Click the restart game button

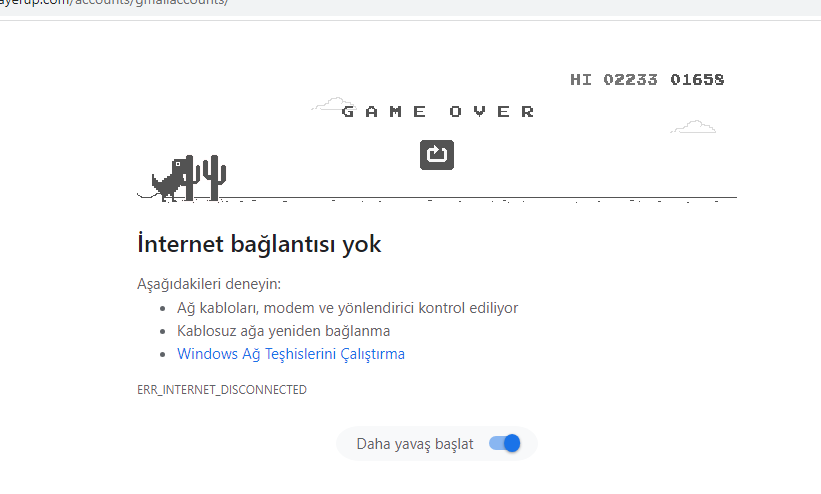click(437, 155)
